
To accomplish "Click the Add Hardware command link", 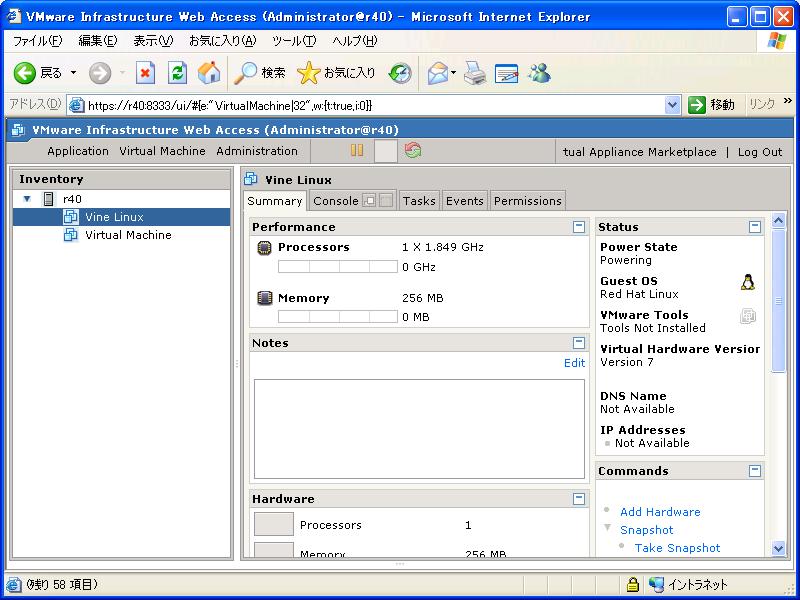I will [660, 512].
